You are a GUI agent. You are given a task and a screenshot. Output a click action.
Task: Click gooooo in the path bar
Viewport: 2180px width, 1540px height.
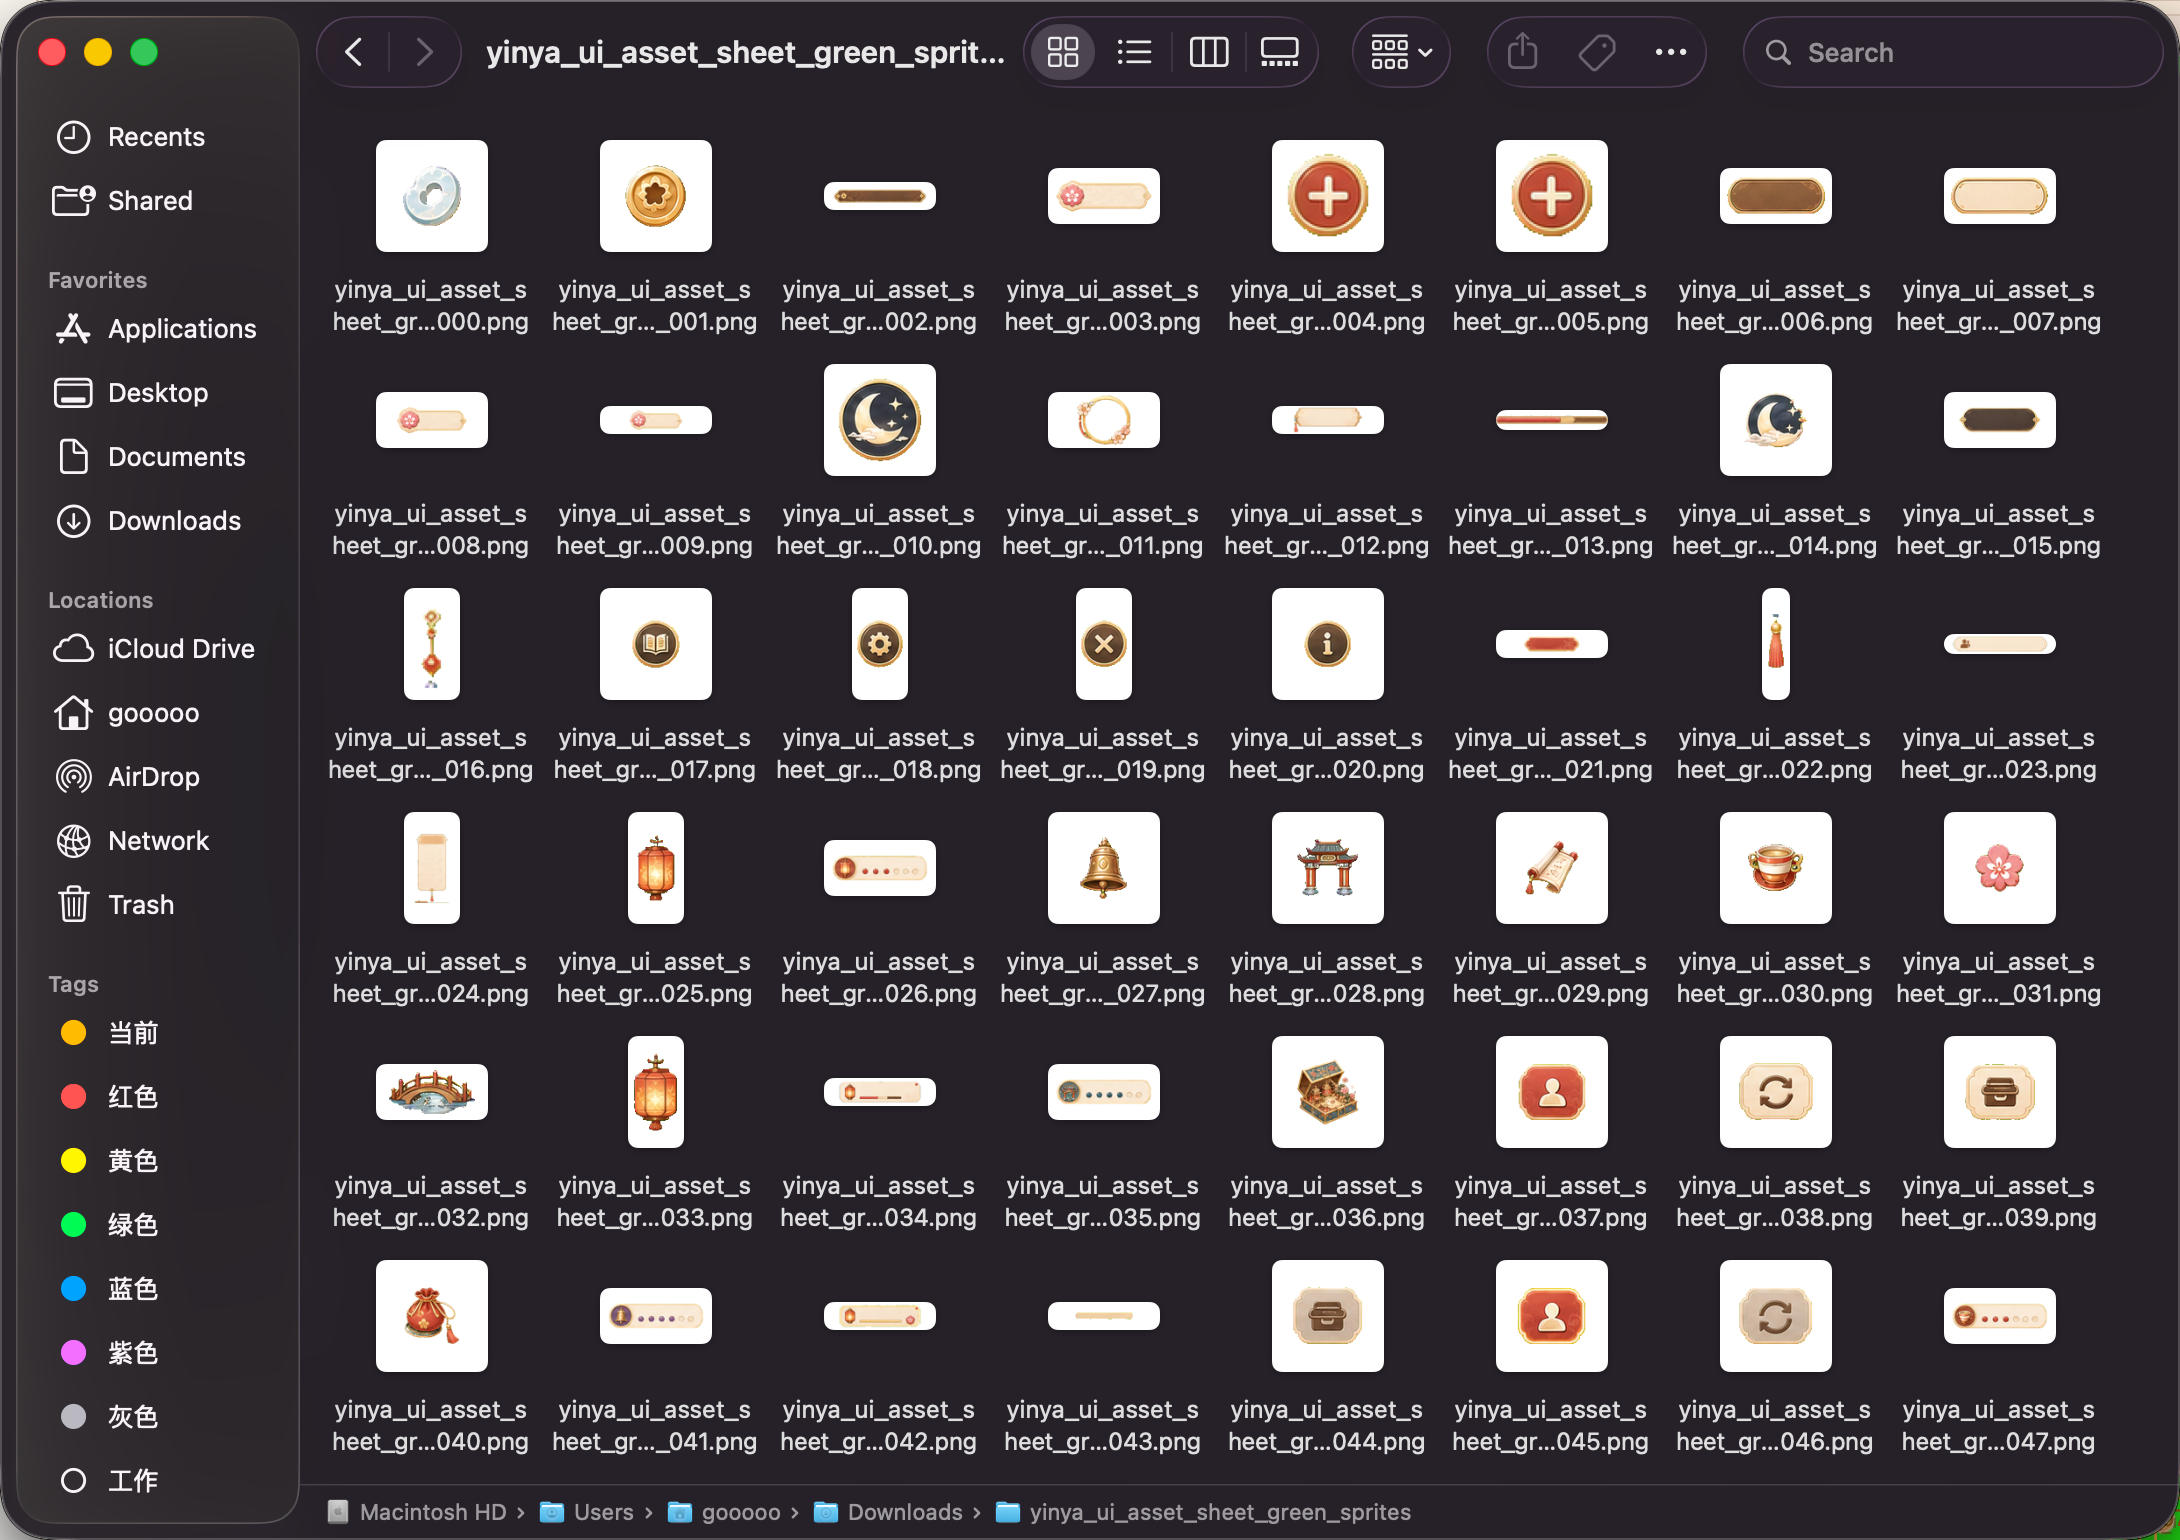[x=726, y=1512]
